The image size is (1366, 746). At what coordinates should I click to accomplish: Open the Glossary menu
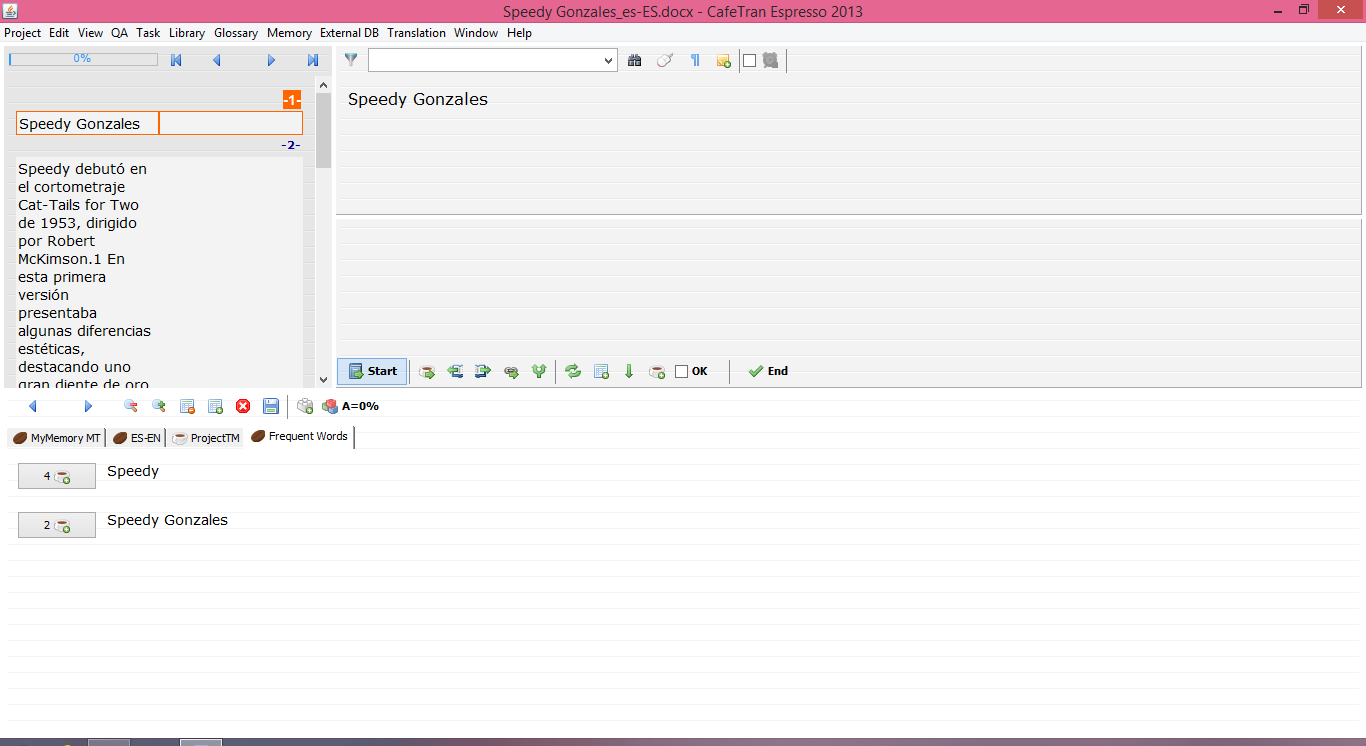(236, 33)
